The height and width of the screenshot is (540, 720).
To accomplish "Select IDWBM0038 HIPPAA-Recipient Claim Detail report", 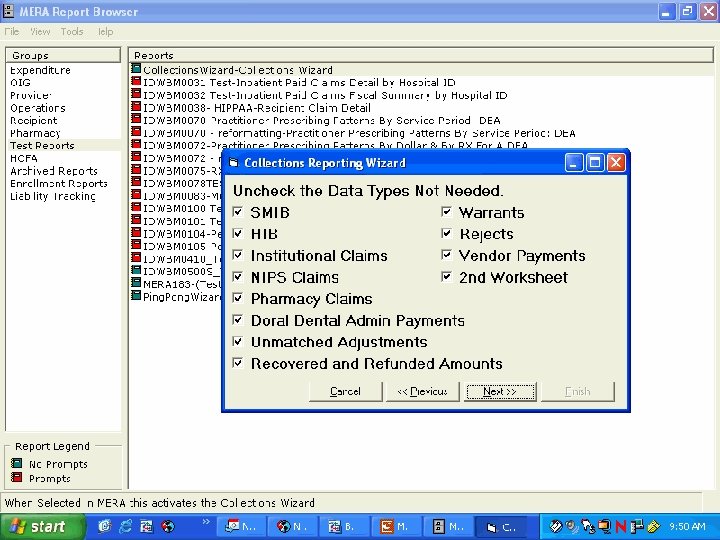I will [257, 108].
